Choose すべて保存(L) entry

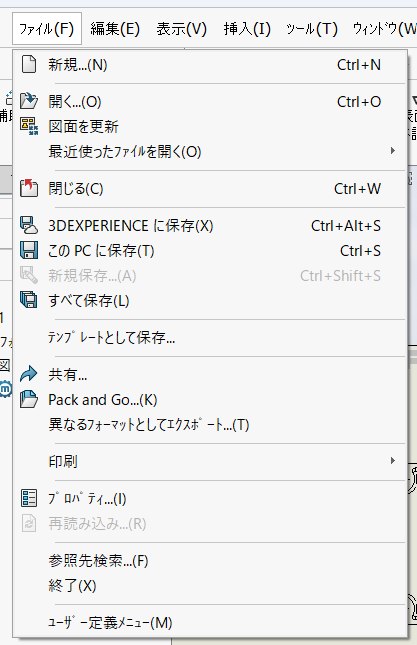pyautogui.click(x=210, y=301)
